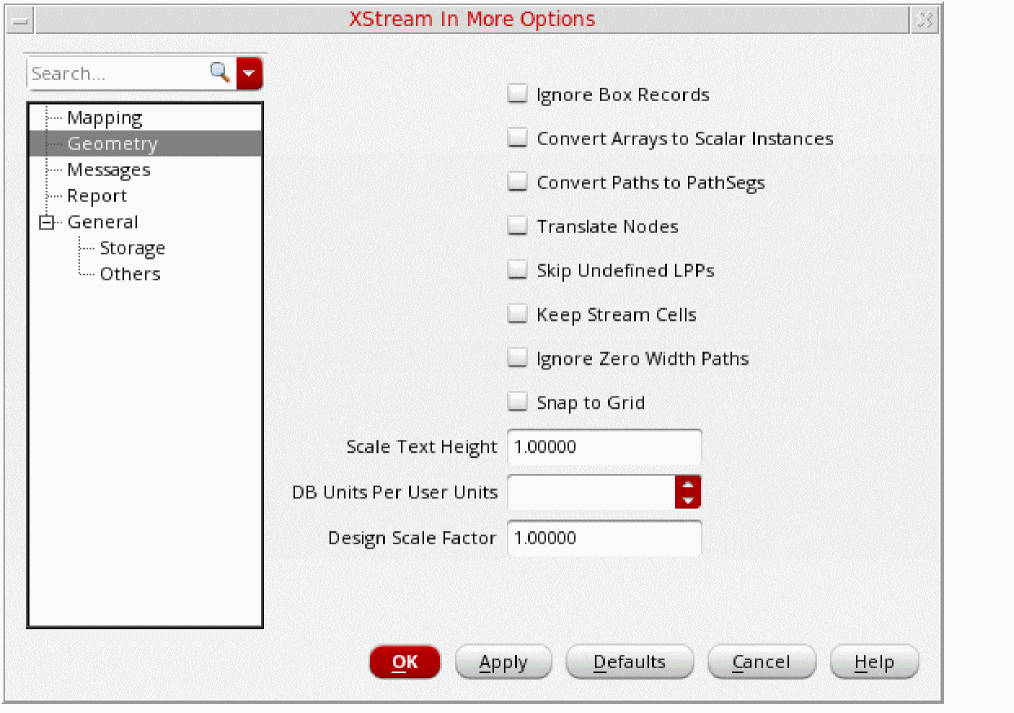
Task: Tick the Skip Undefined LPPs checkbox
Action: click(517, 271)
